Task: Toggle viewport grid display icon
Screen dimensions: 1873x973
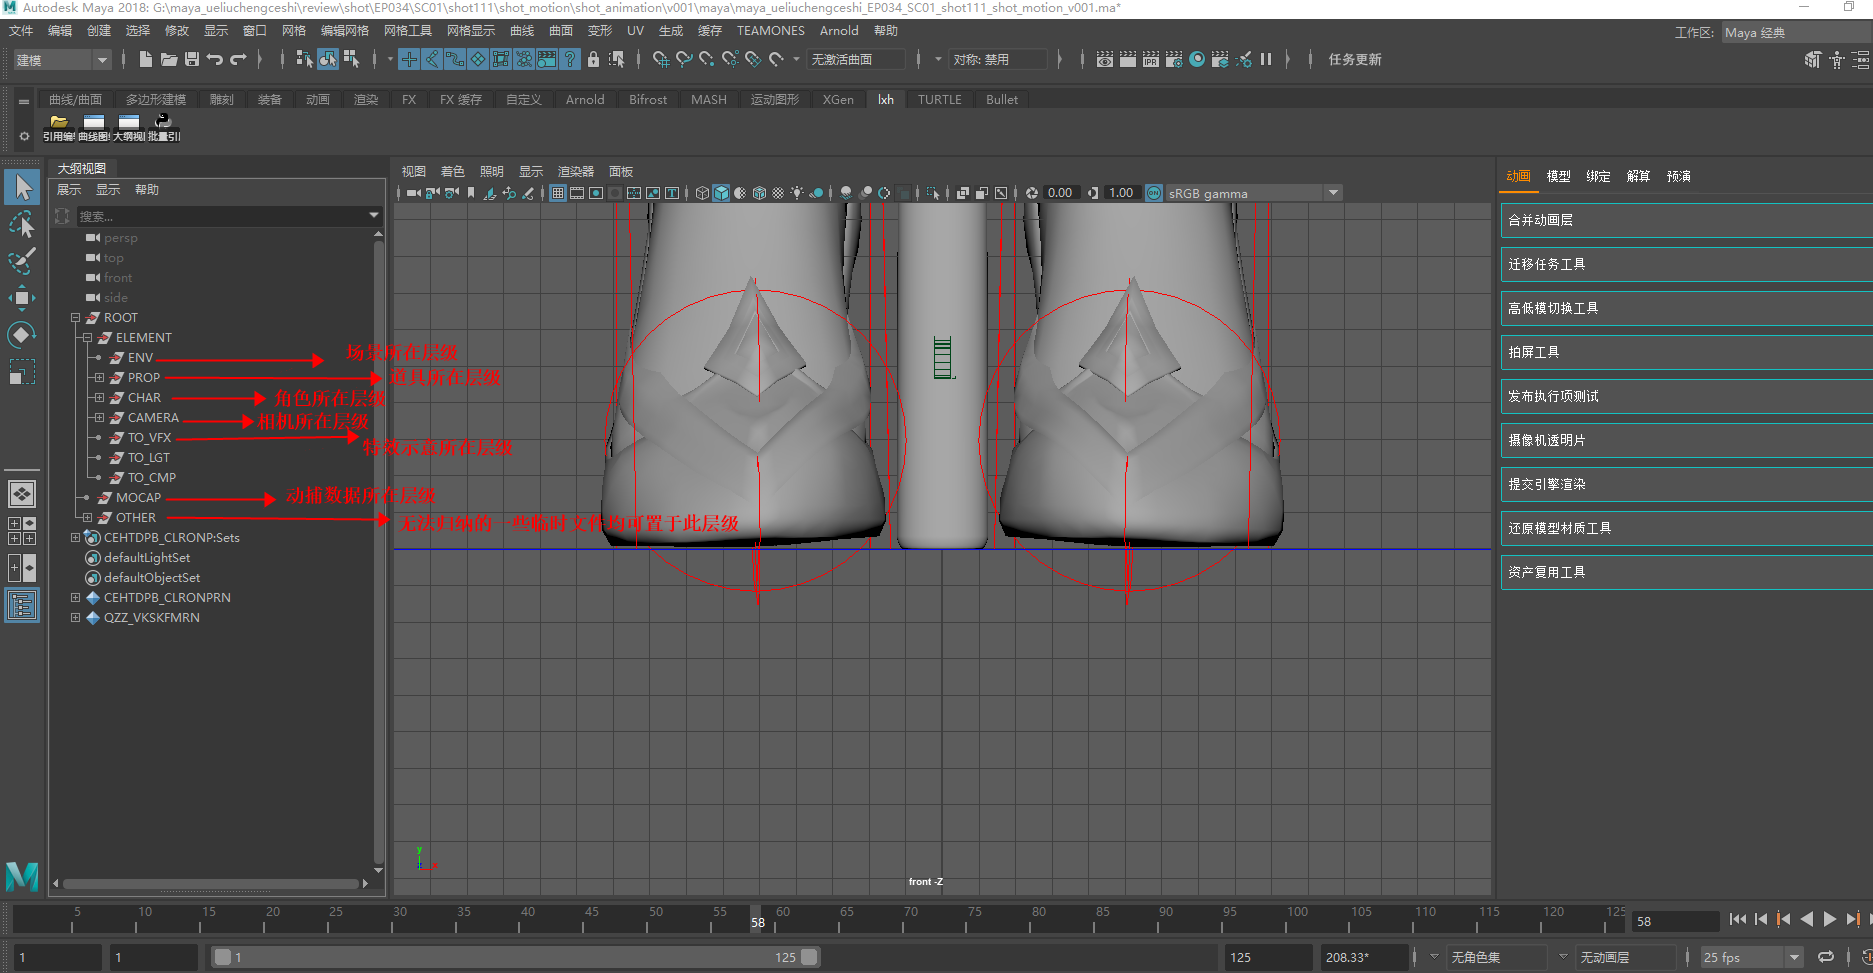Action: (558, 193)
